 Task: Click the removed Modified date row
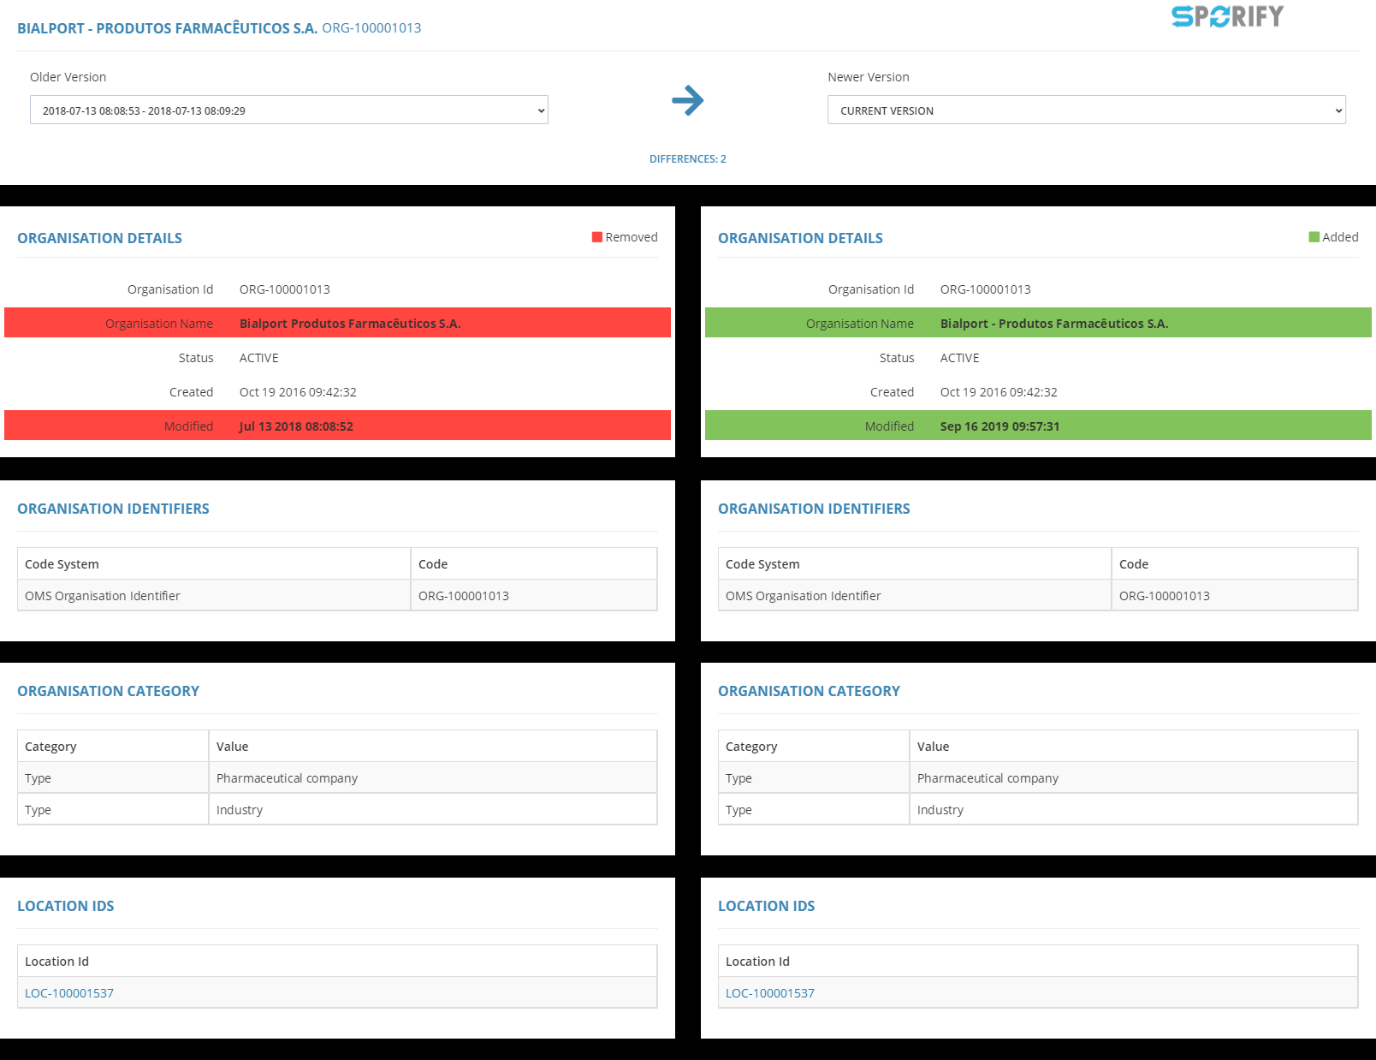(337, 426)
